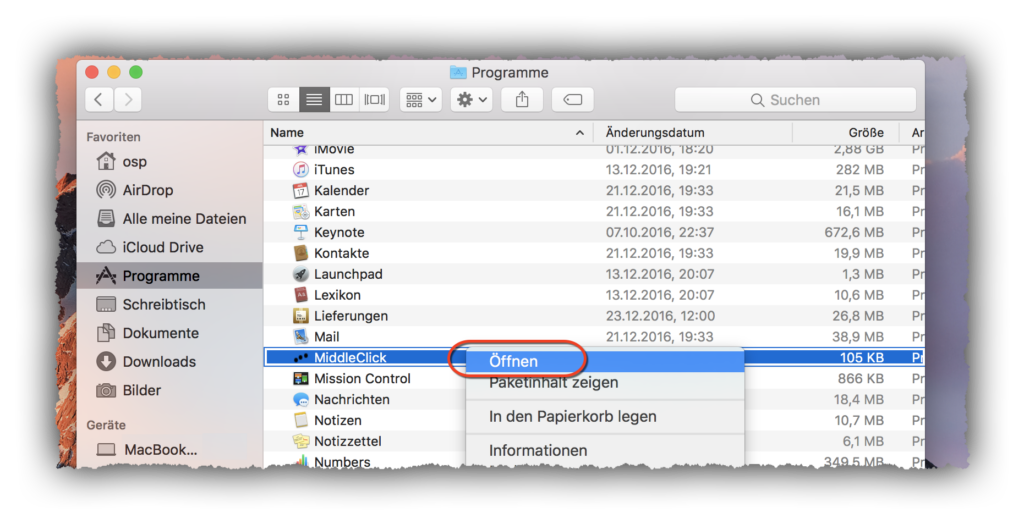Click the Favoriten sidebar section header
This screenshot has height=524, width=1024.
(x=113, y=137)
